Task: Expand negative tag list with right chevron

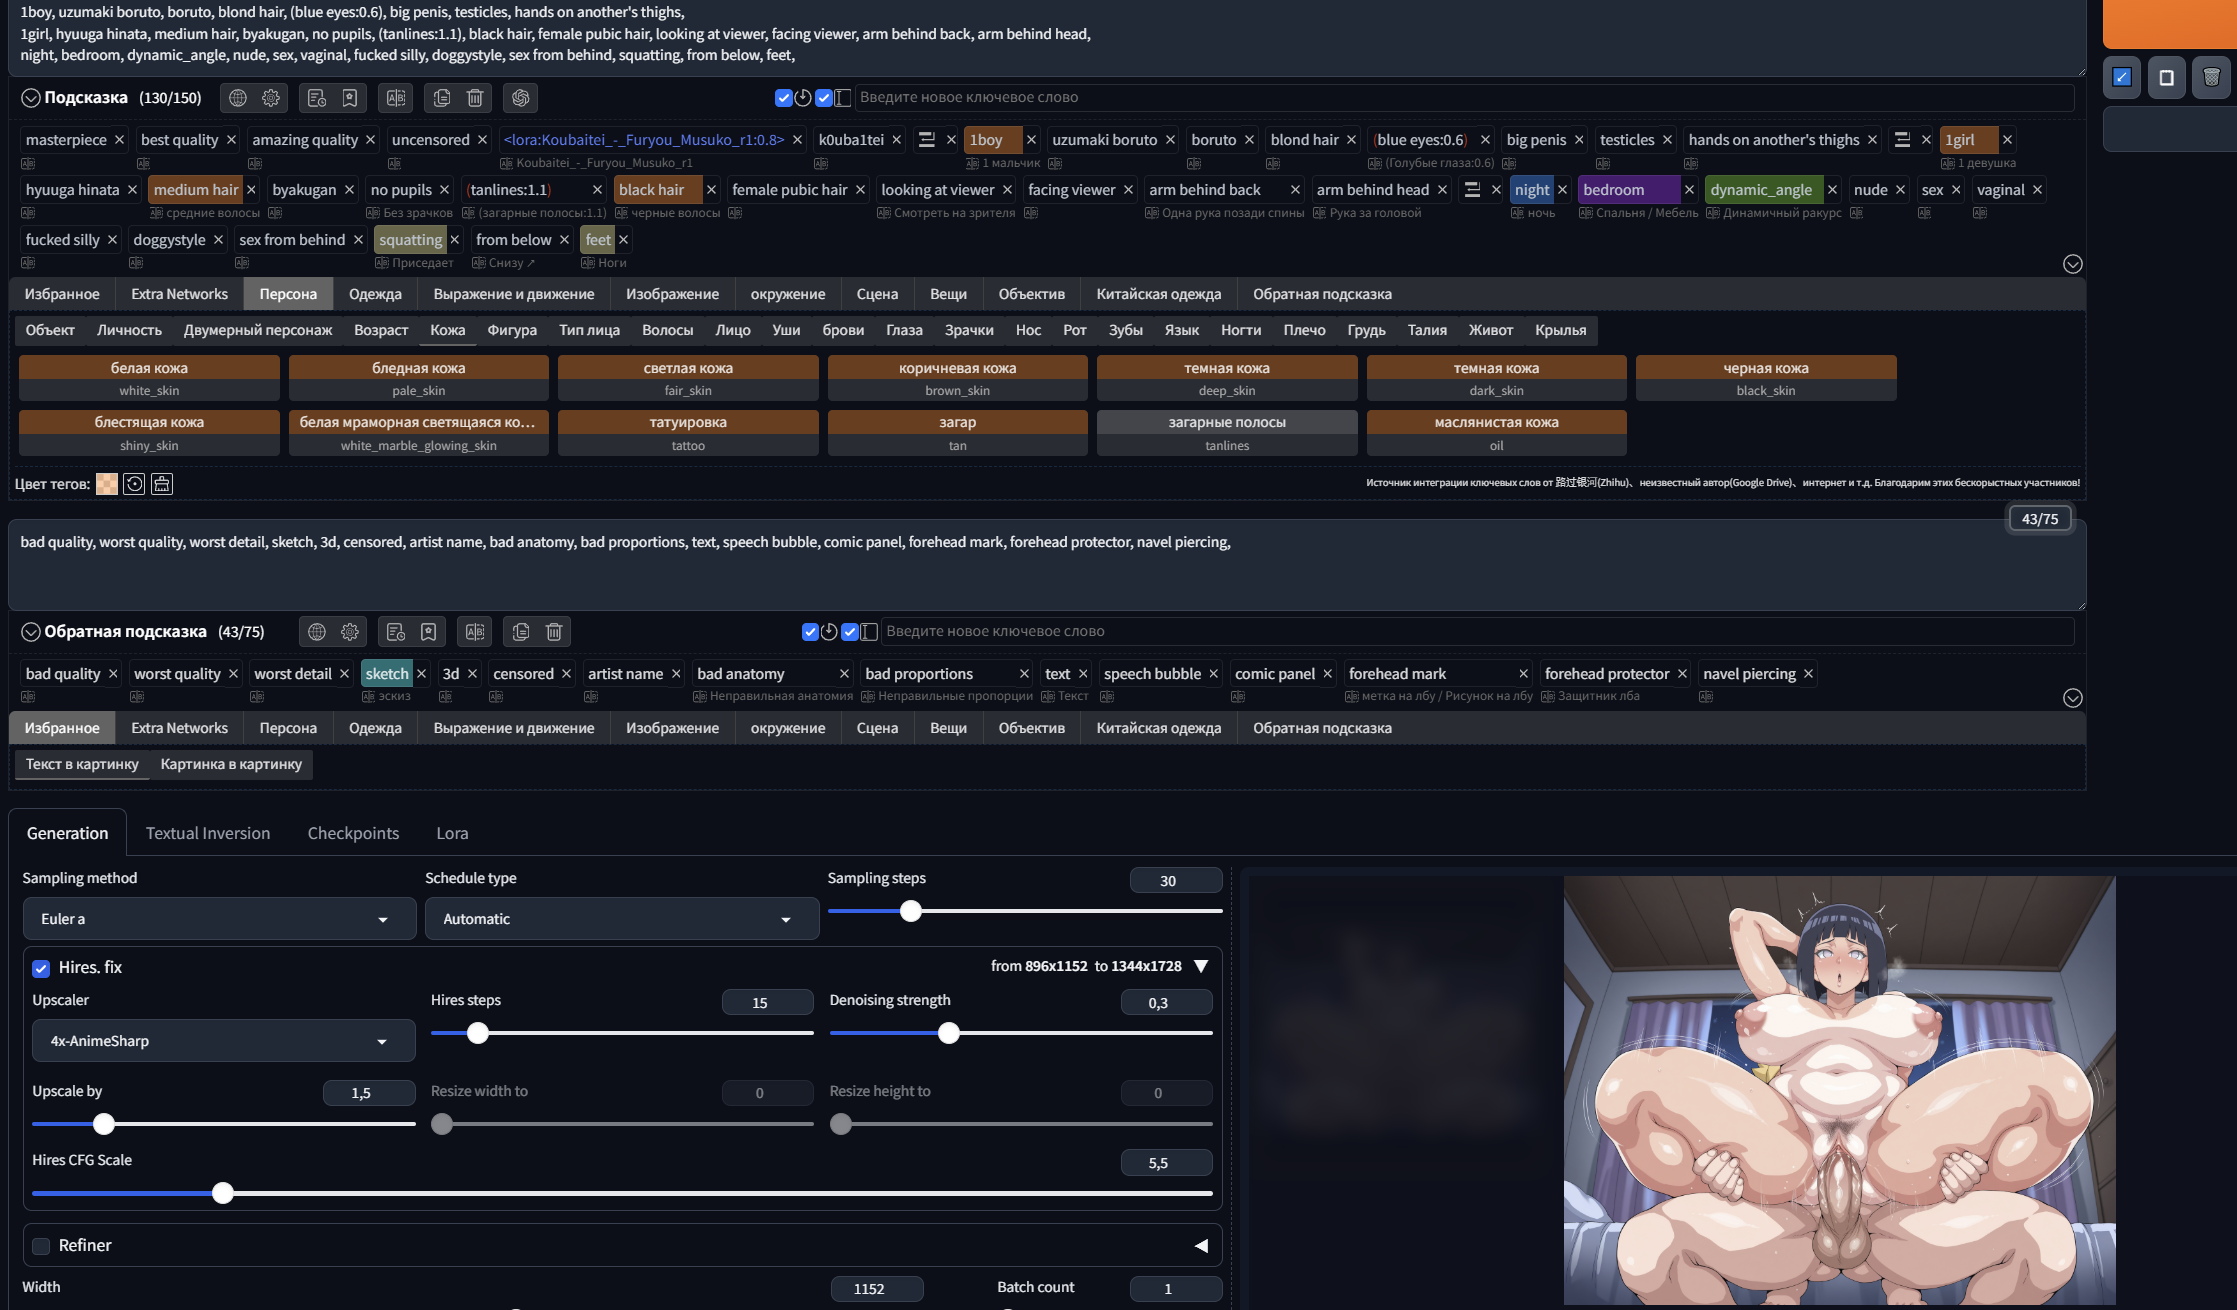Action: click(x=2073, y=698)
